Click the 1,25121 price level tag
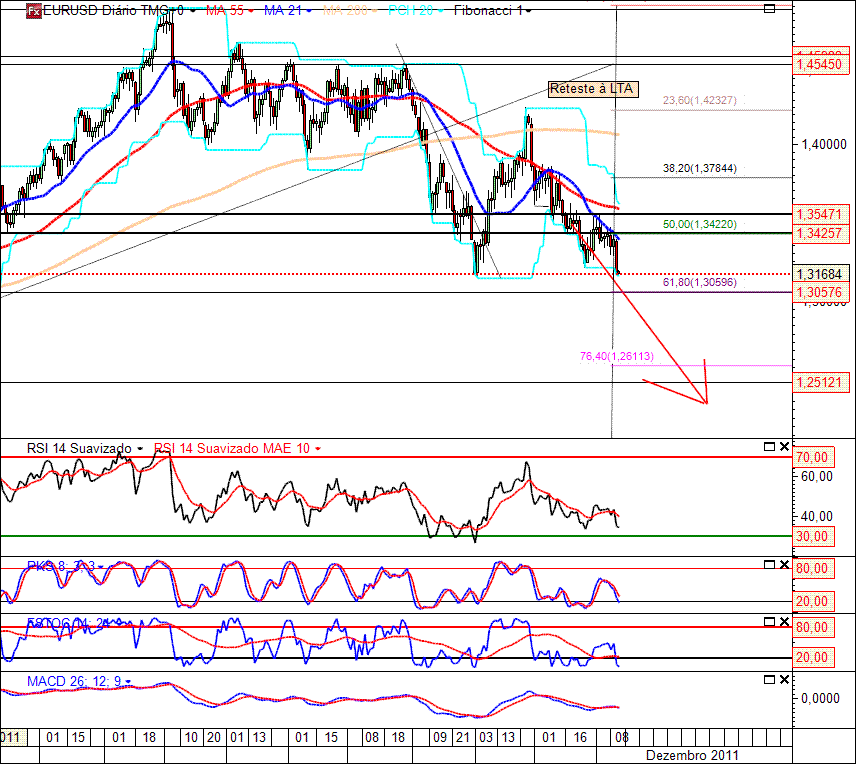The image size is (856, 764). pyautogui.click(x=821, y=382)
